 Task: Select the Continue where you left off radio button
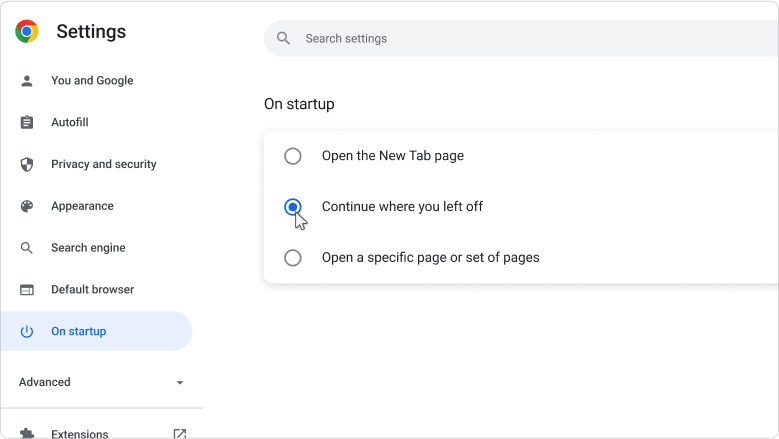click(x=293, y=207)
